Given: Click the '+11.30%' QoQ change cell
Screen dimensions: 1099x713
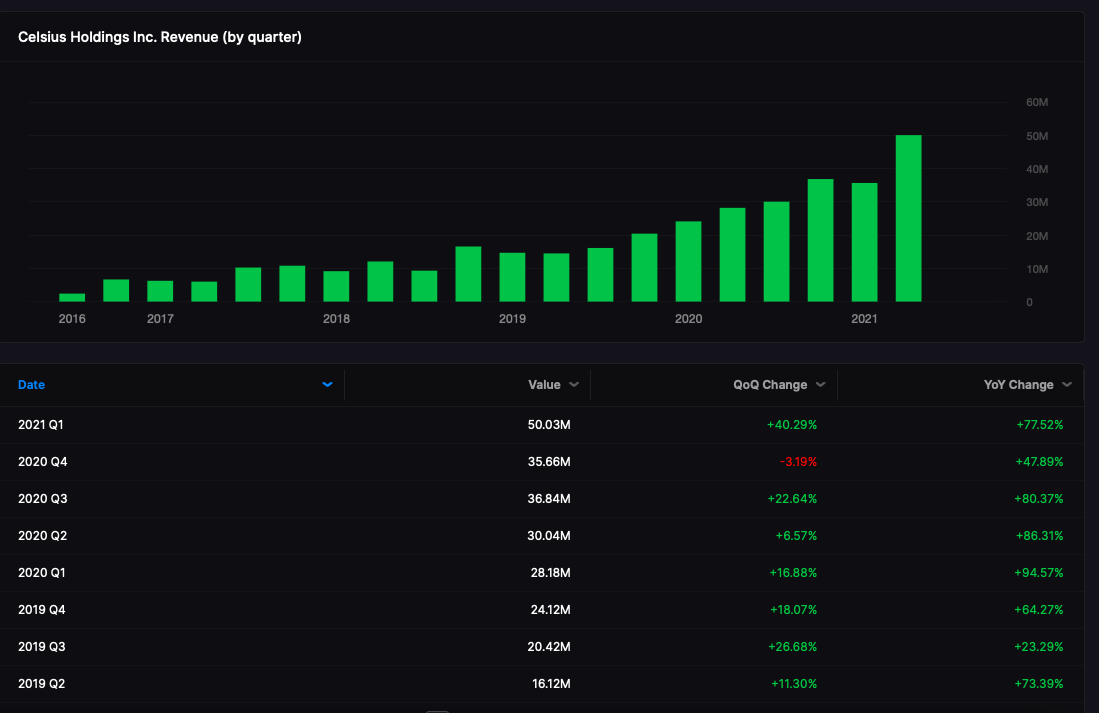Looking at the screenshot, I should coord(794,684).
